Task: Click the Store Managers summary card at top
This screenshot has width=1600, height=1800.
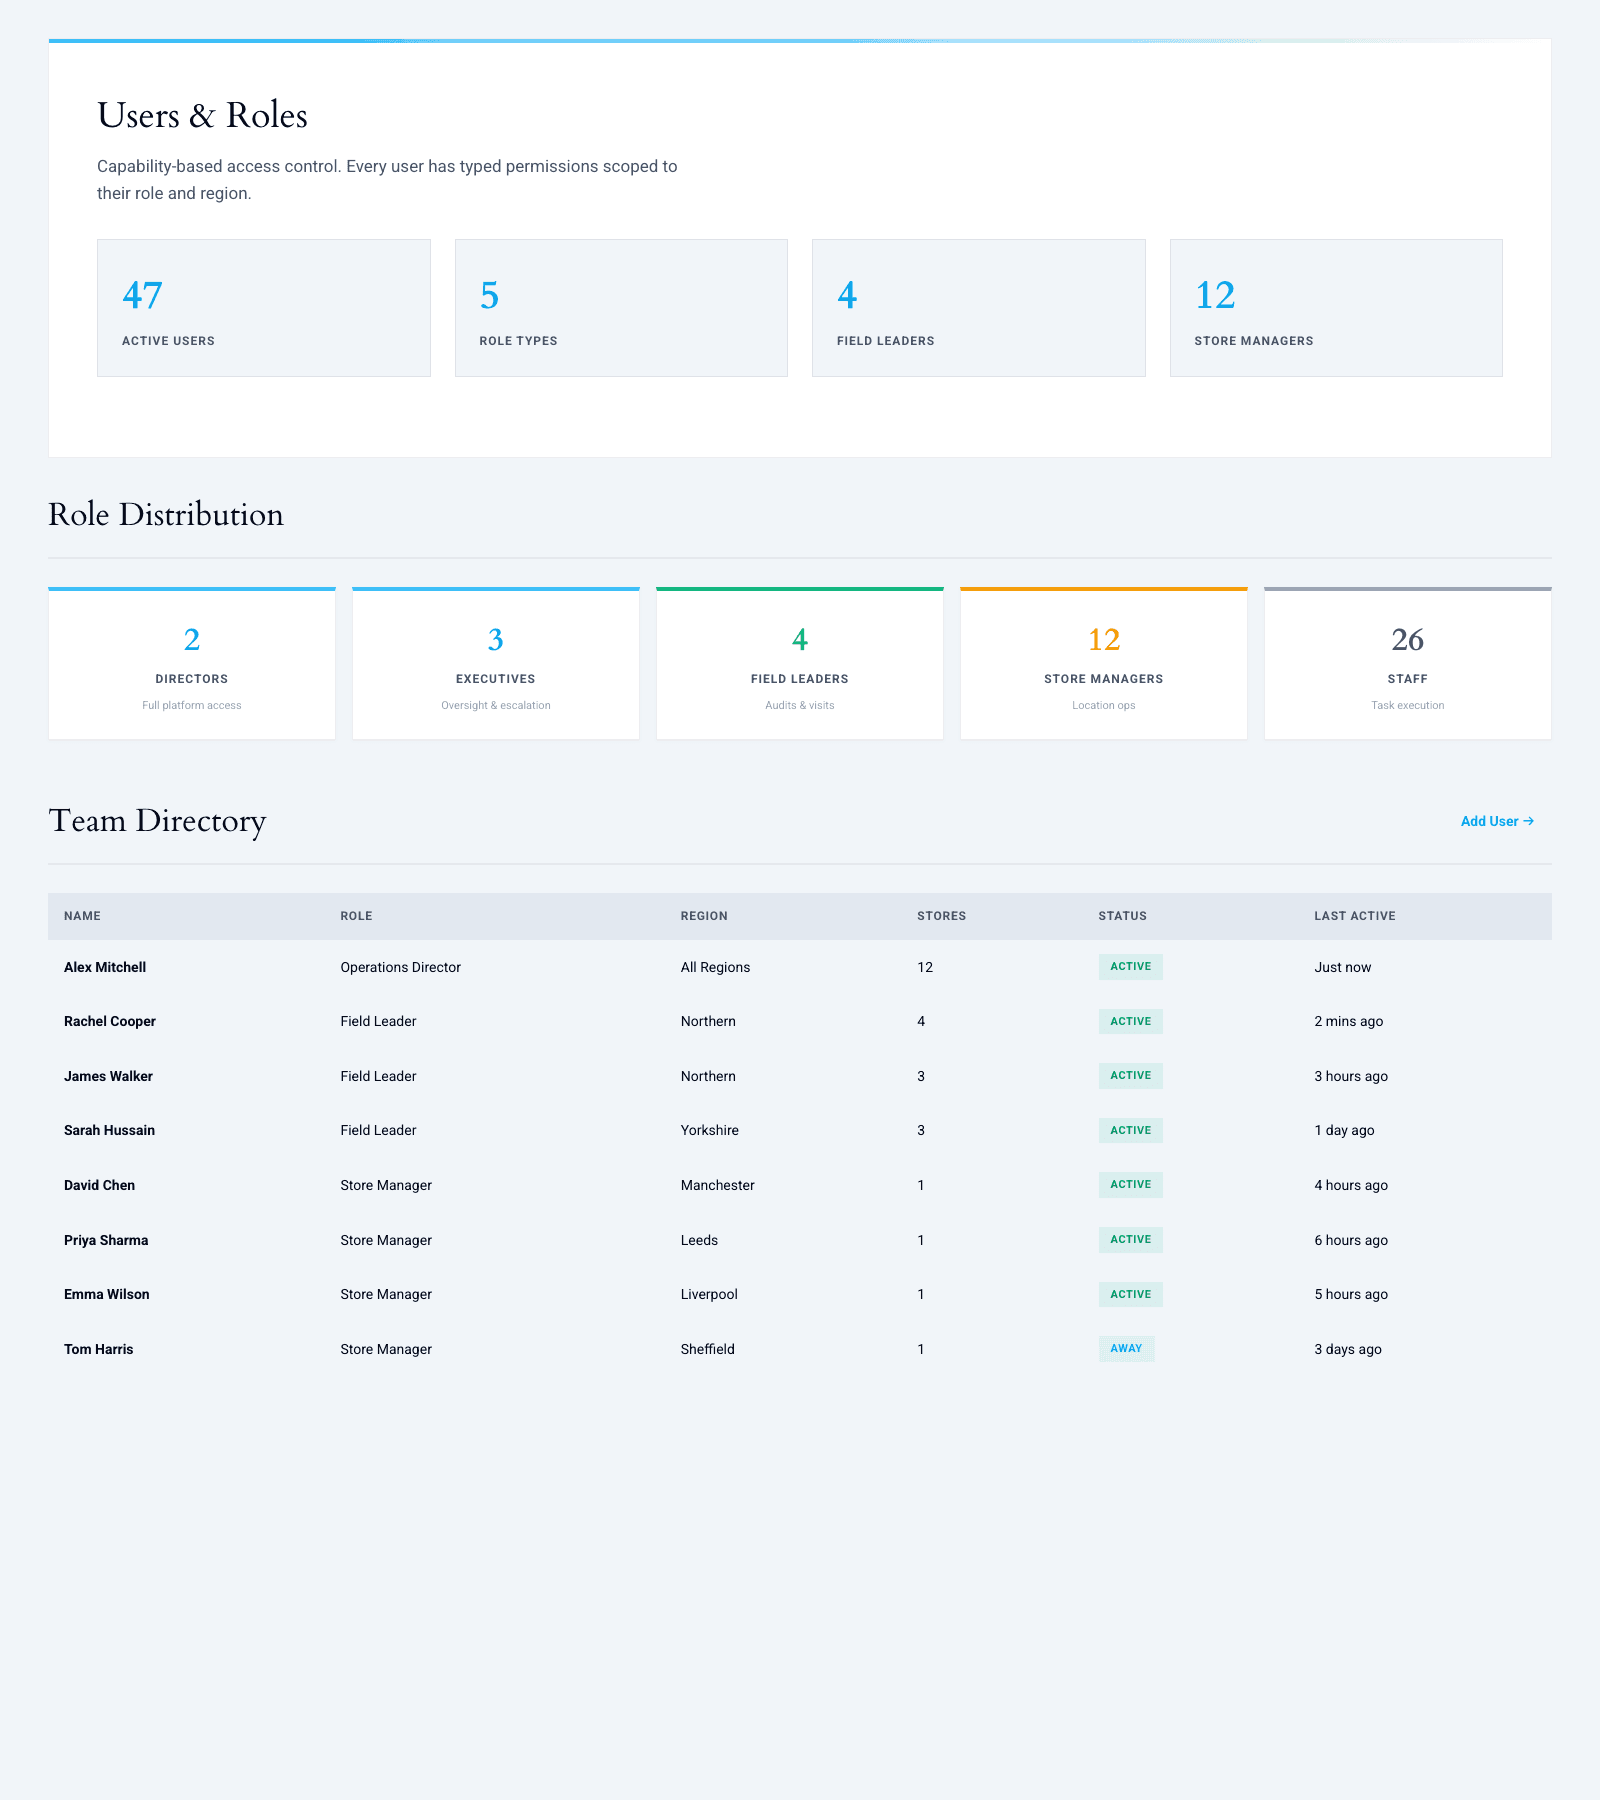Action: [x=1335, y=308]
